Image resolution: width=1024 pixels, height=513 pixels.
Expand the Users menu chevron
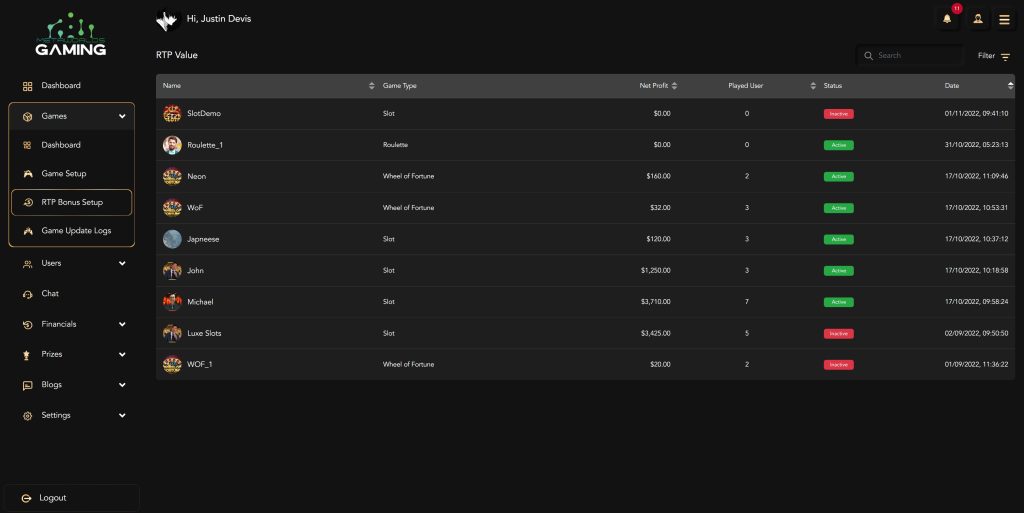[x=122, y=264]
